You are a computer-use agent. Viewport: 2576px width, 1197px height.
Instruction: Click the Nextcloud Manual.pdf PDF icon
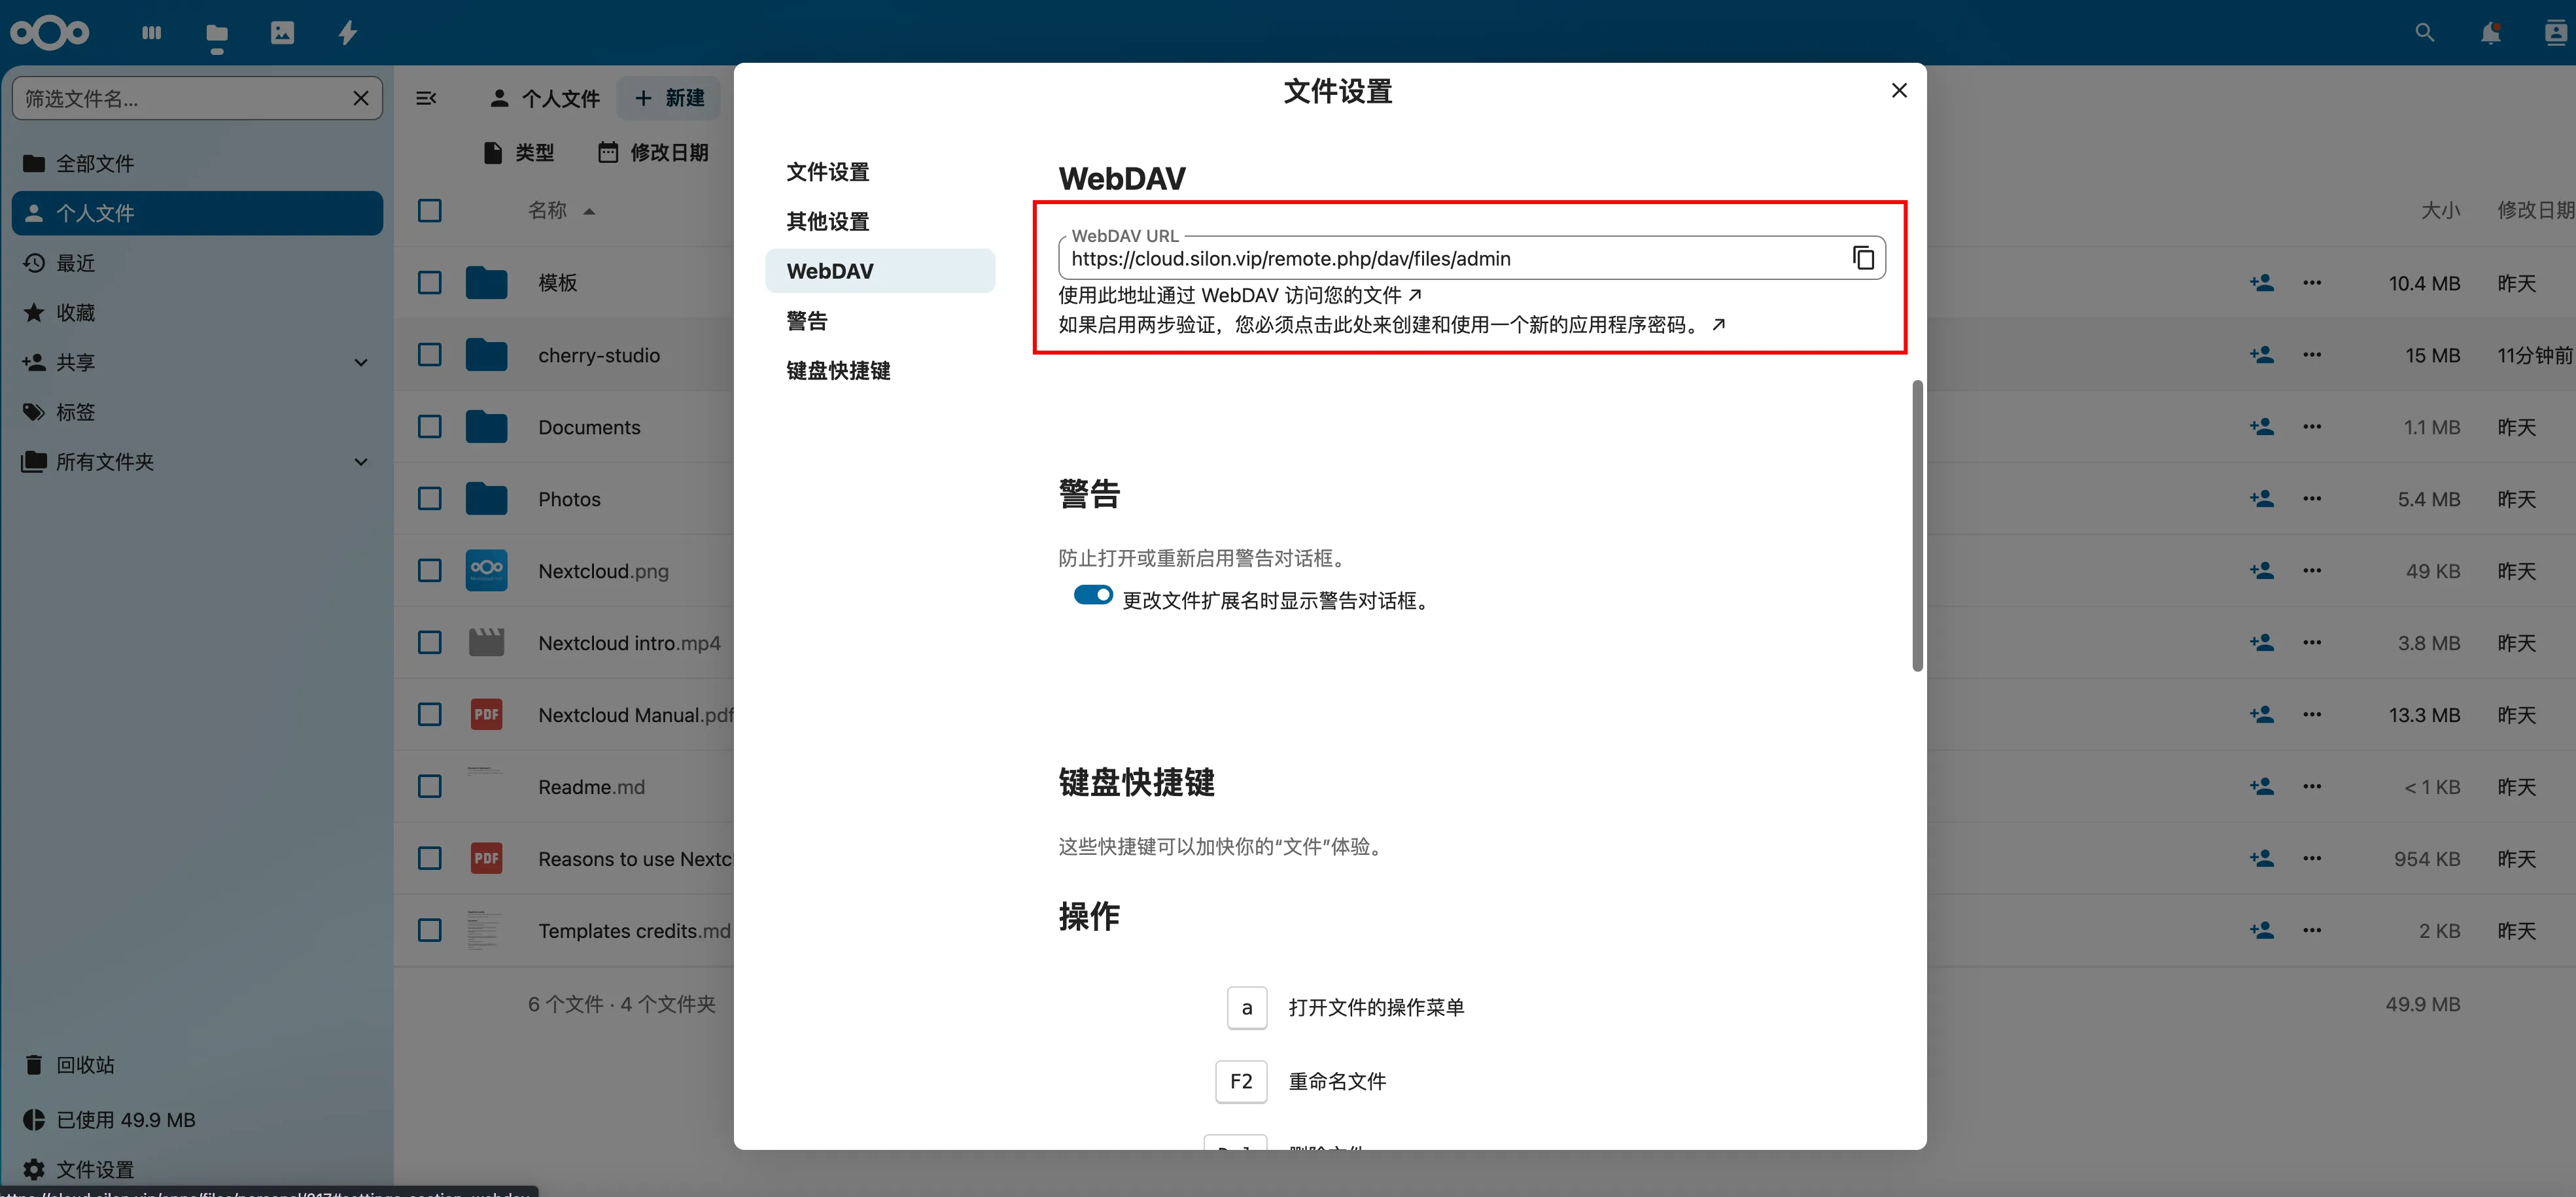(486, 715)
